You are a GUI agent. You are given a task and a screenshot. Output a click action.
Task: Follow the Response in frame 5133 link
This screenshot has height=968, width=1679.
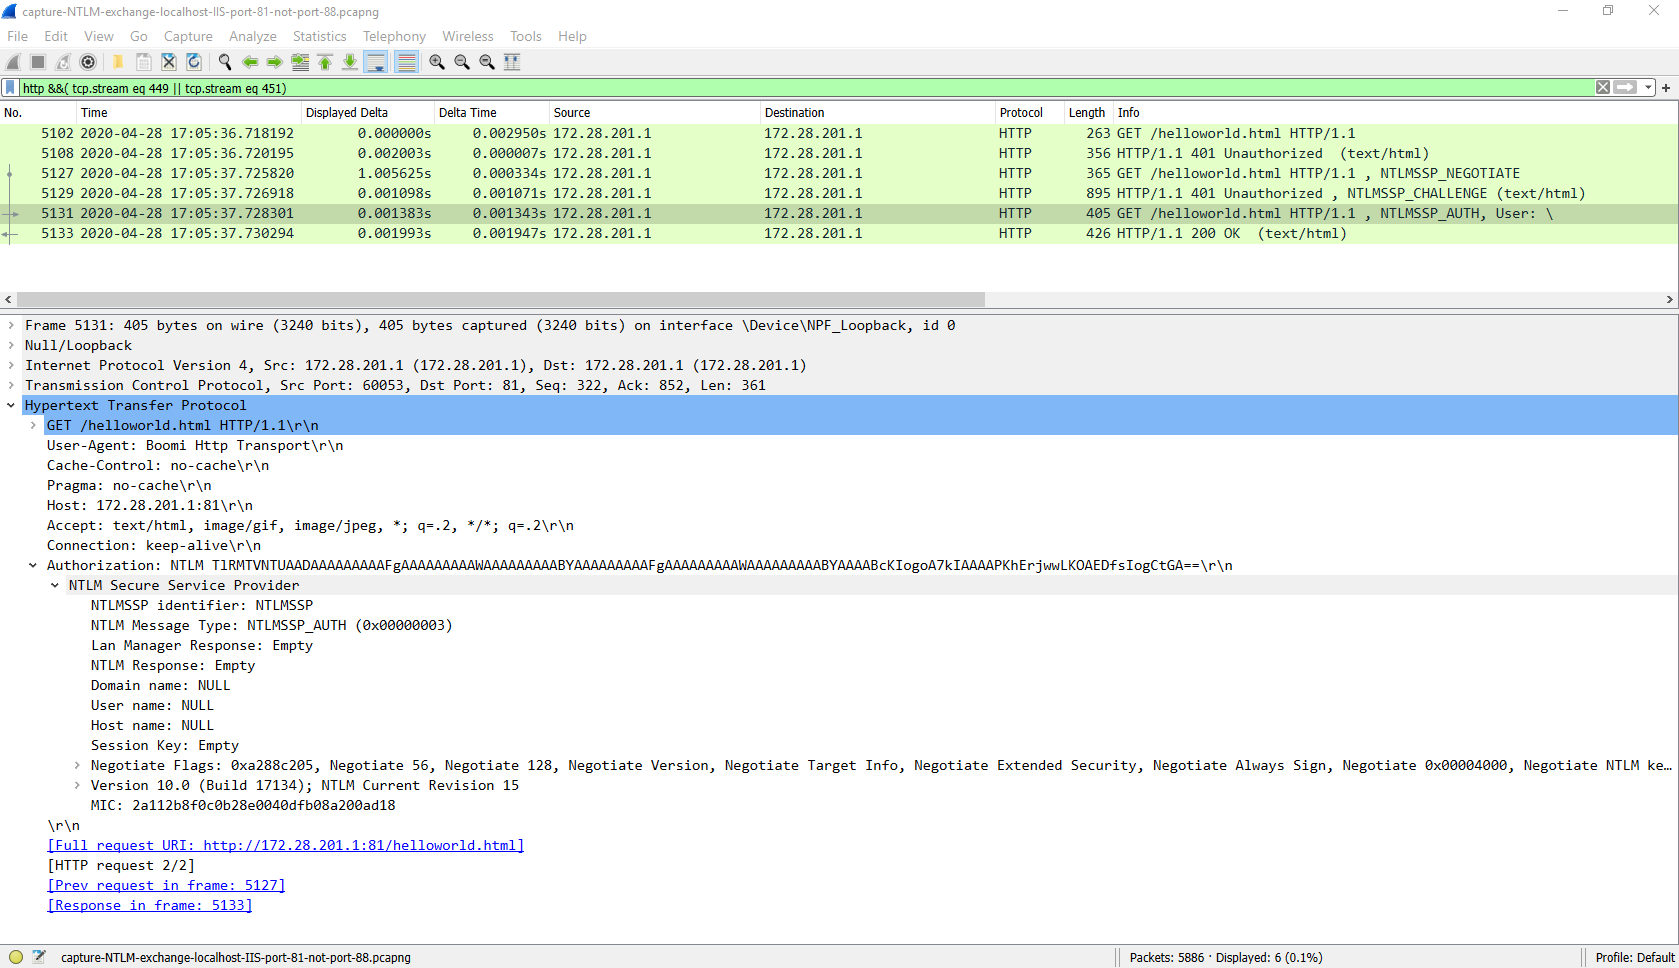(x=149, y=905)
